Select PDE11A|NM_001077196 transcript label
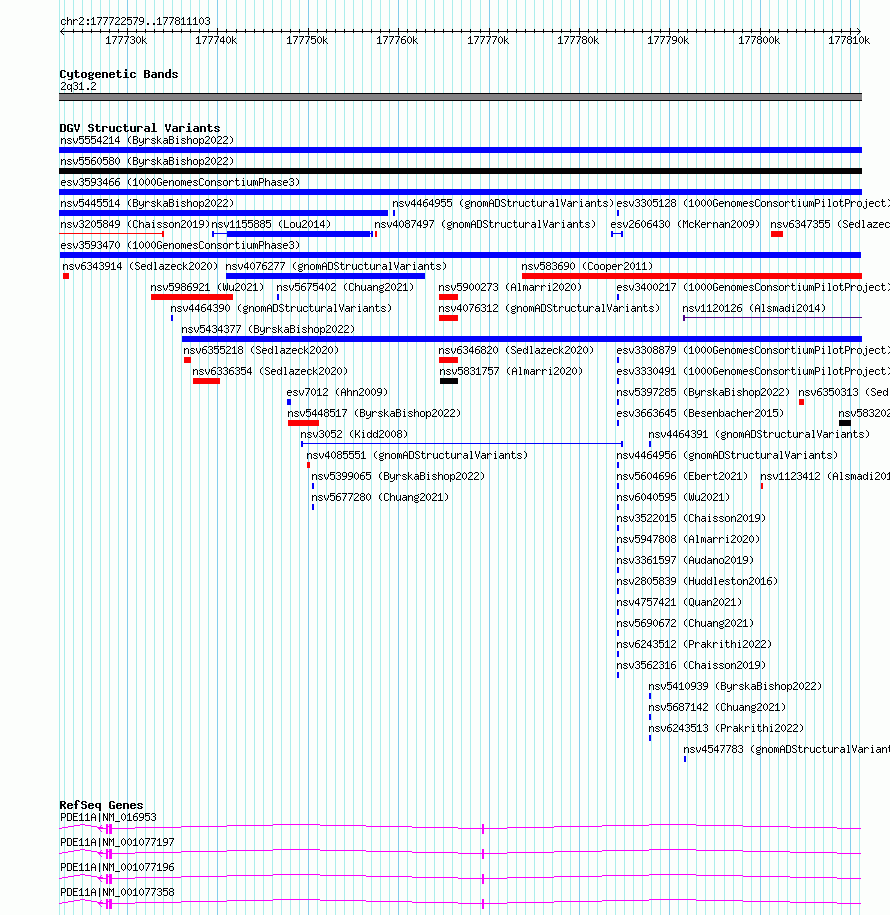The height and width of the screenshot is (915, 890). pos(117,868)
